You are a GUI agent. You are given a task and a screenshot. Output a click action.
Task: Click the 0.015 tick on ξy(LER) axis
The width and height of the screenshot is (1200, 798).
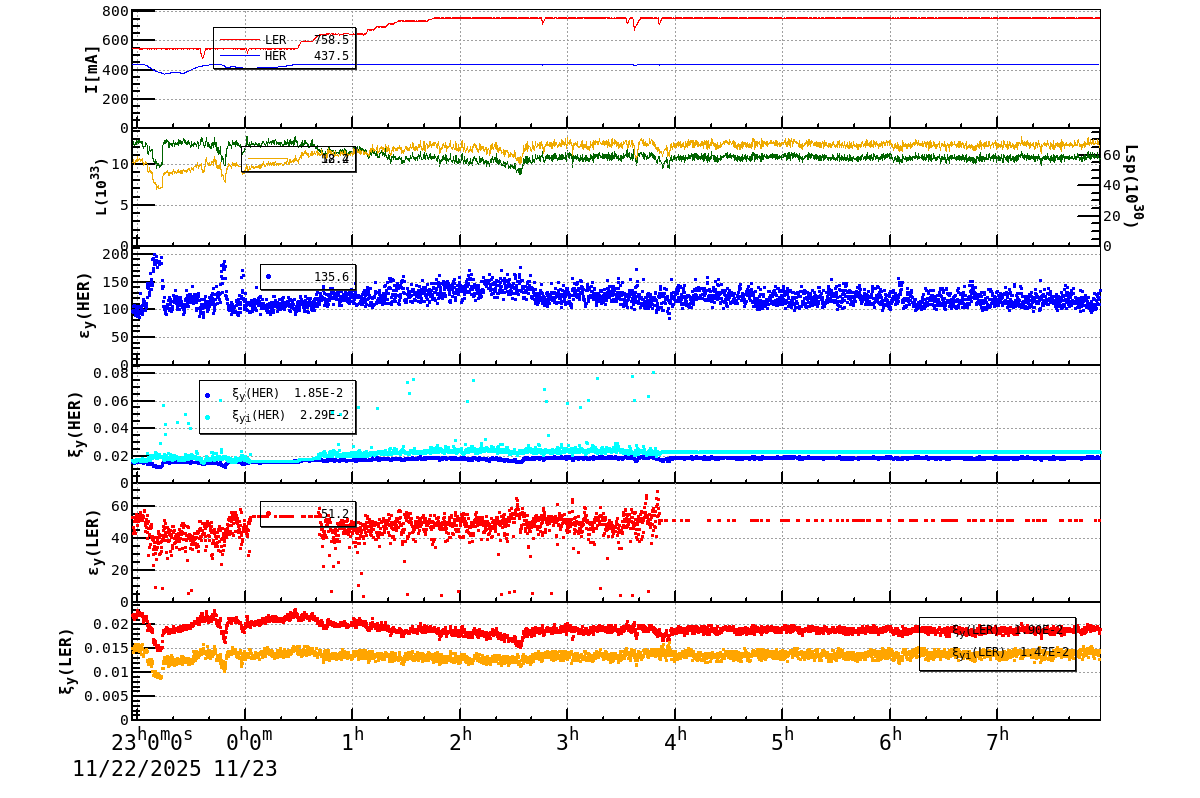coord(107,647)
